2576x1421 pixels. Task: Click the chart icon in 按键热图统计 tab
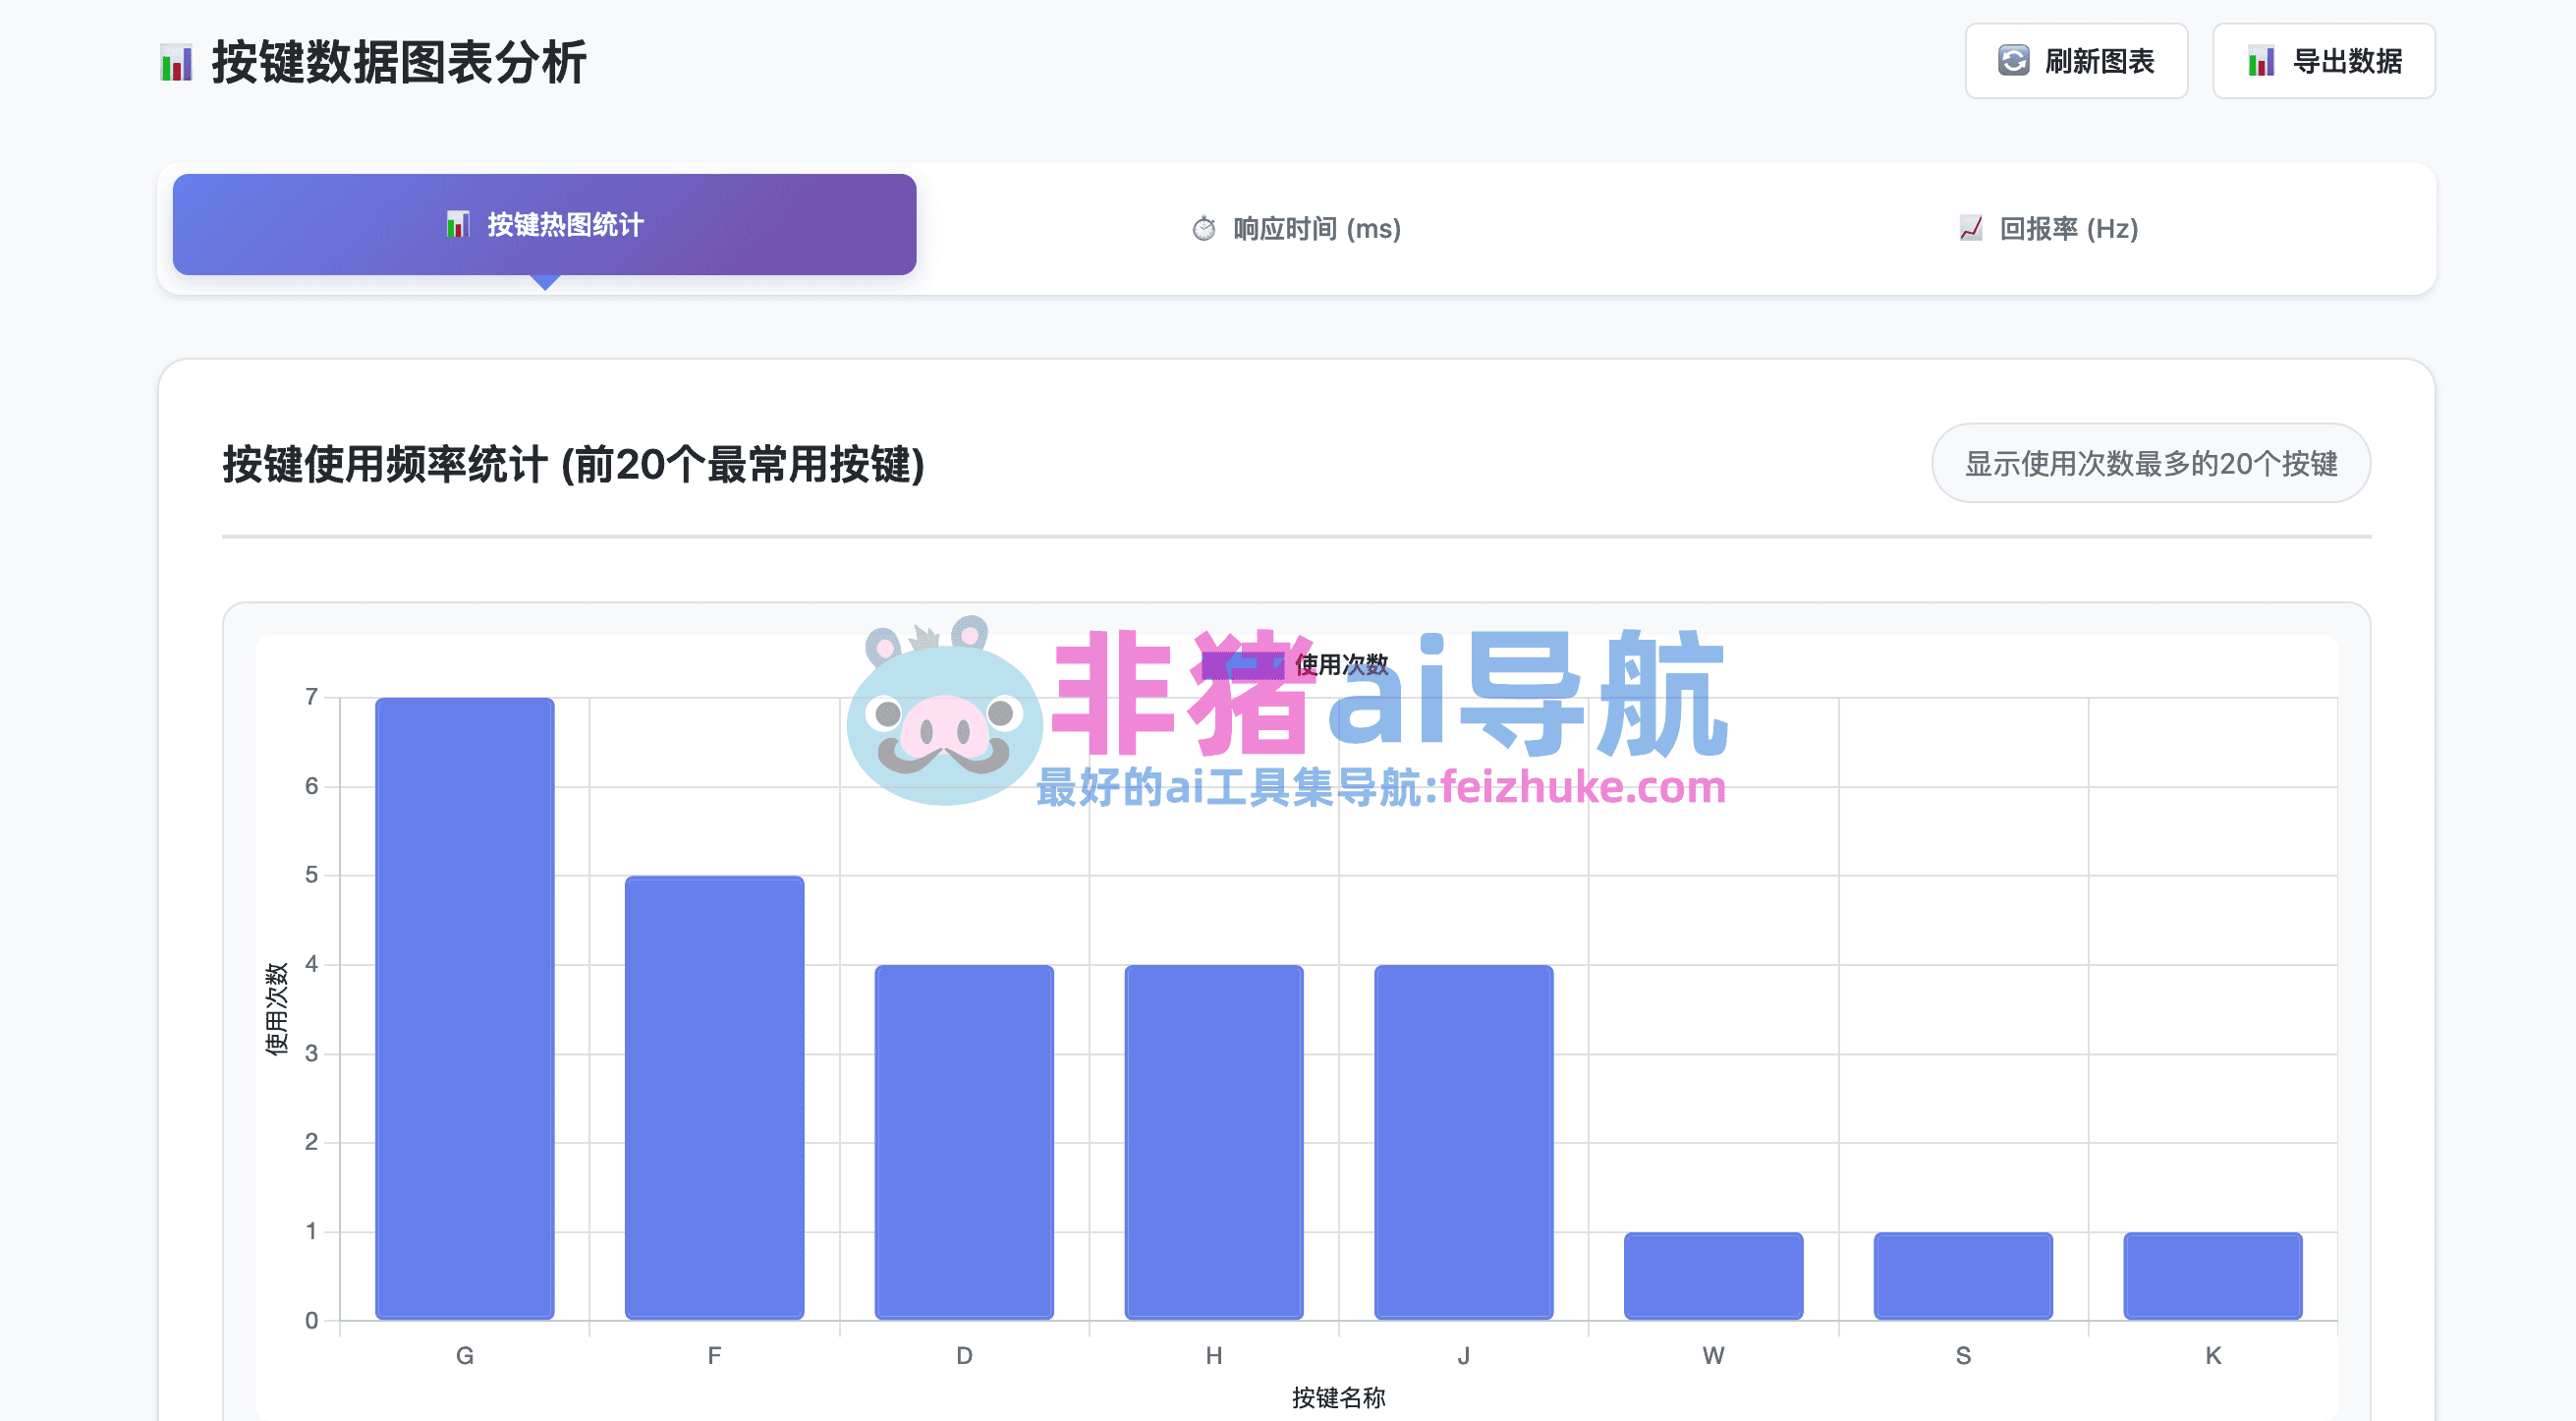click(x=457, y=224)
